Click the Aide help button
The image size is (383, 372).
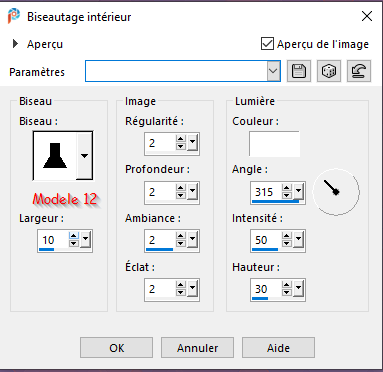tap(278, 348)
